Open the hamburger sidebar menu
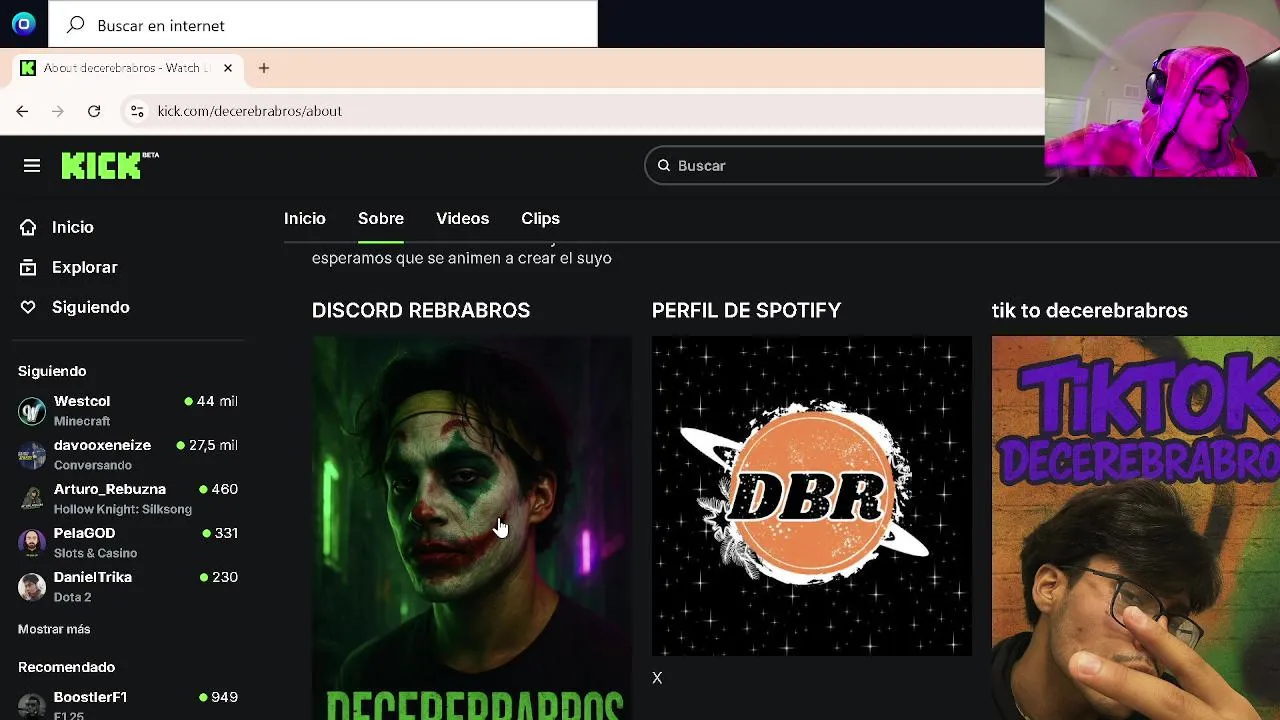The height and width of the screenshot is (720, 1280). [x=32, y=166]
